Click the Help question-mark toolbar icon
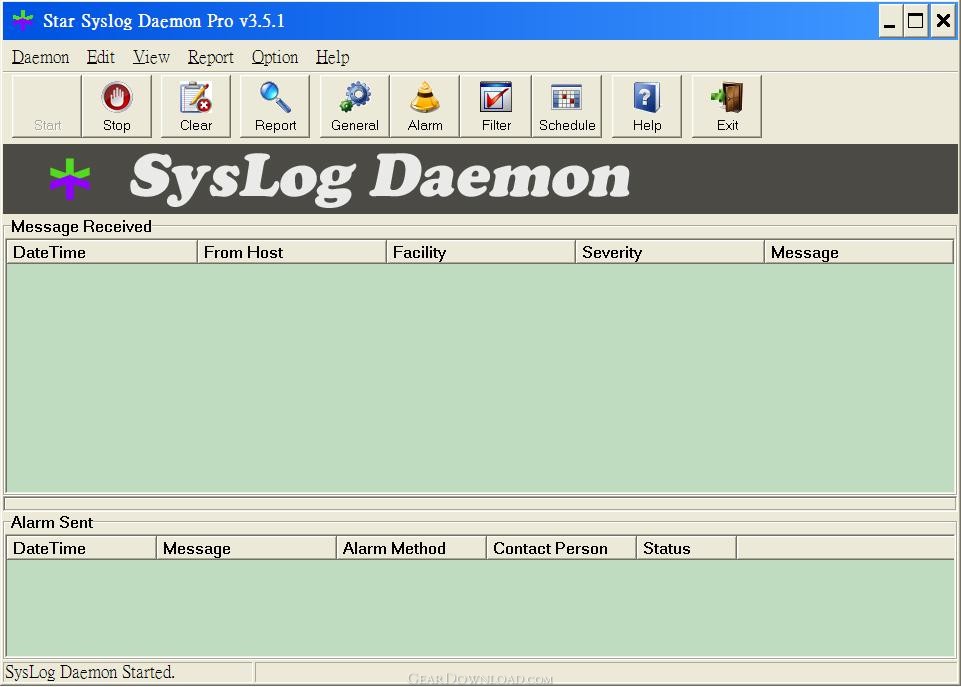This screenshot has height=687, width=961. 647,106
